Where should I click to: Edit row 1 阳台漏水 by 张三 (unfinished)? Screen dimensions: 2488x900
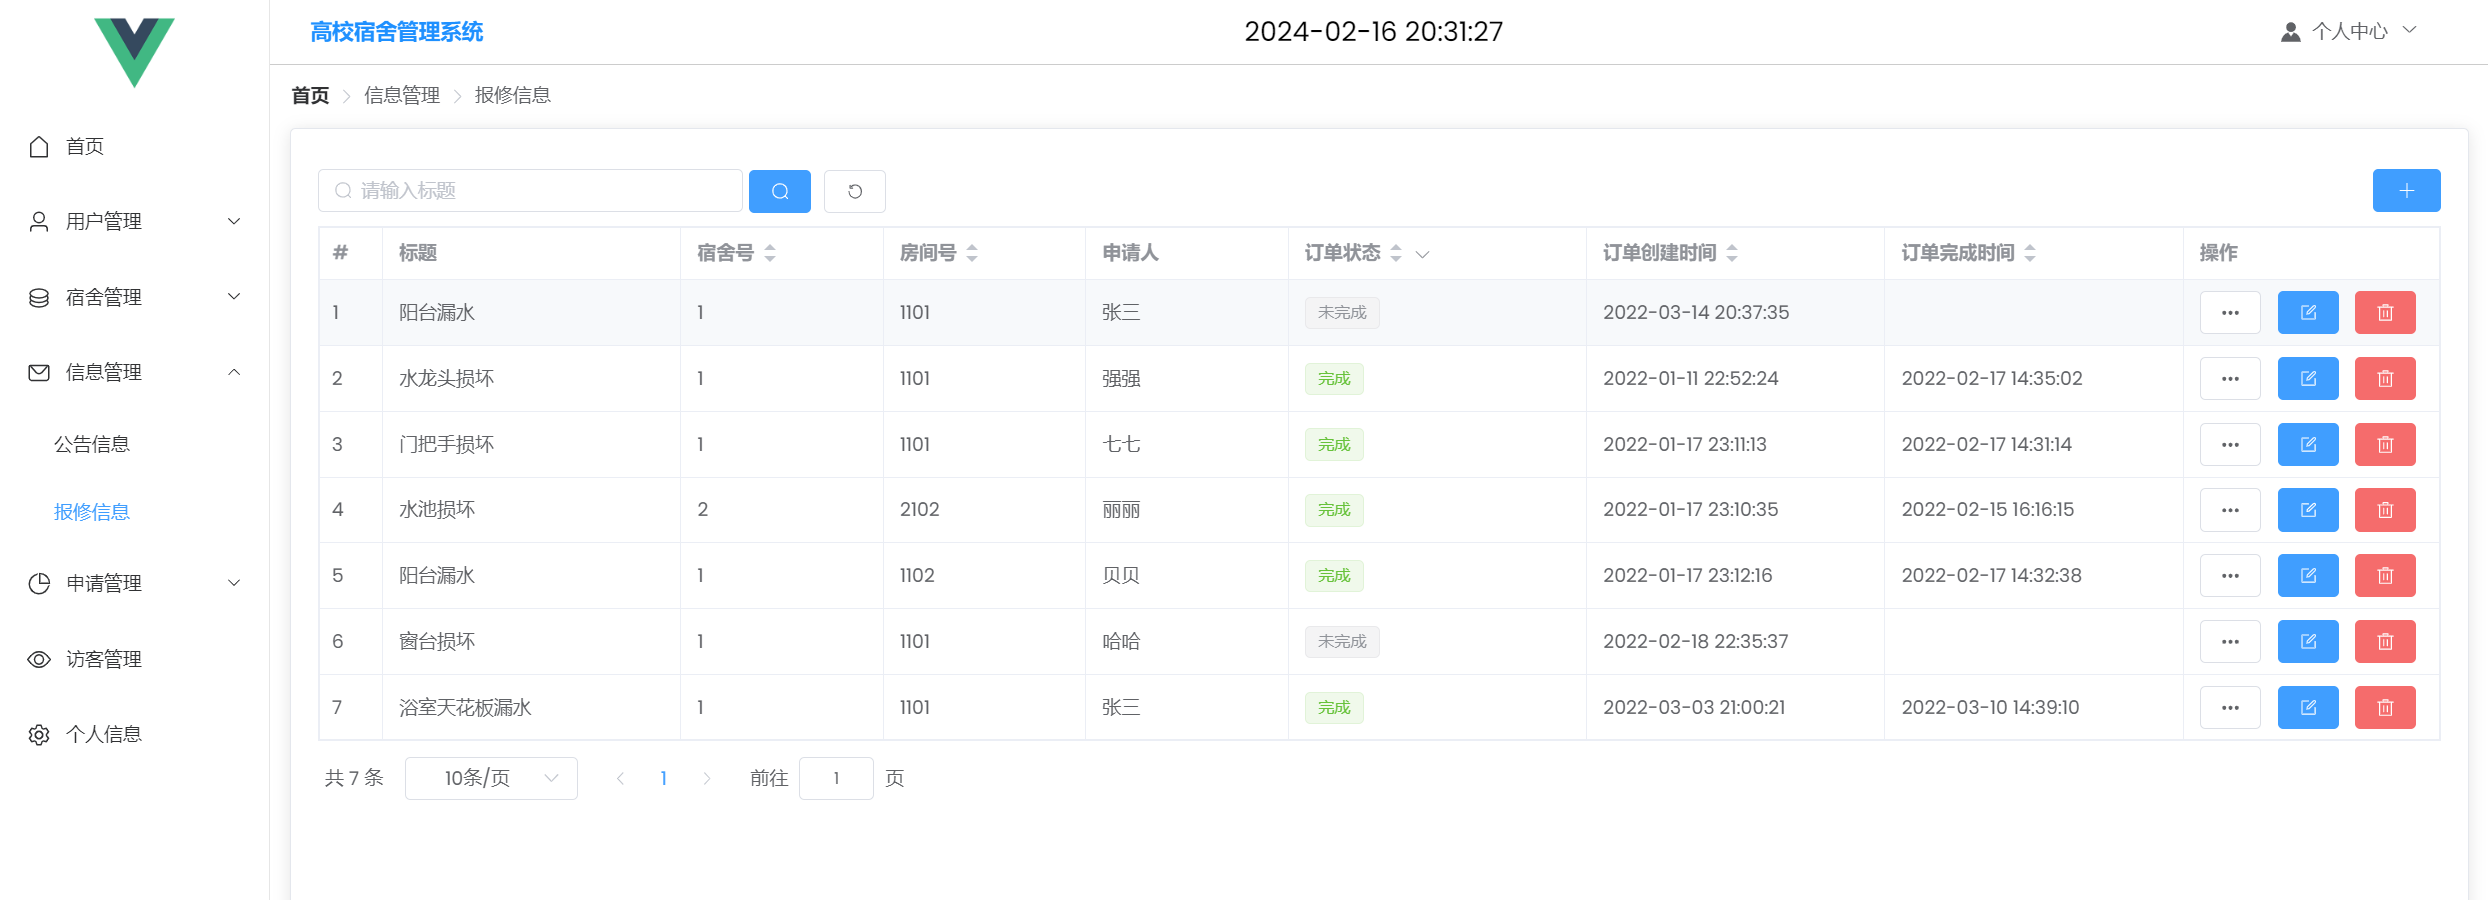[2308, 313]
